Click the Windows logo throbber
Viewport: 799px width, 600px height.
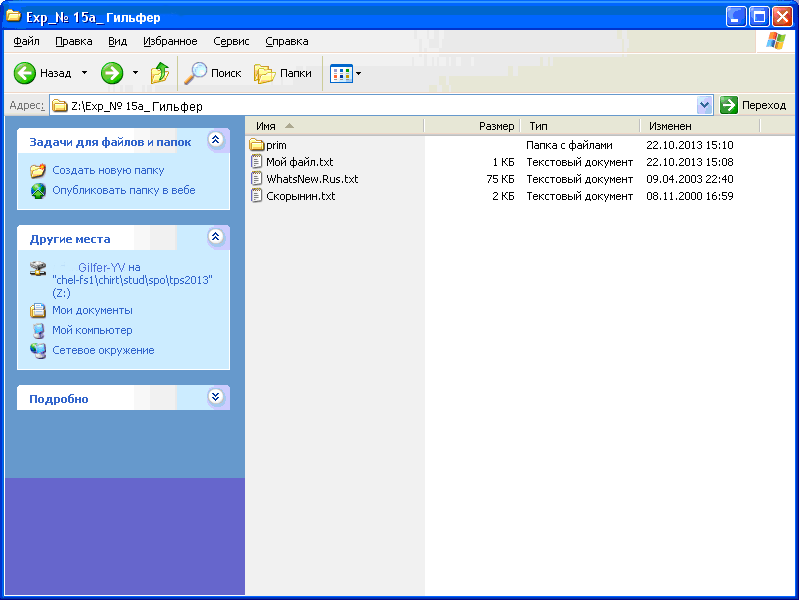(x=776, y=41)
